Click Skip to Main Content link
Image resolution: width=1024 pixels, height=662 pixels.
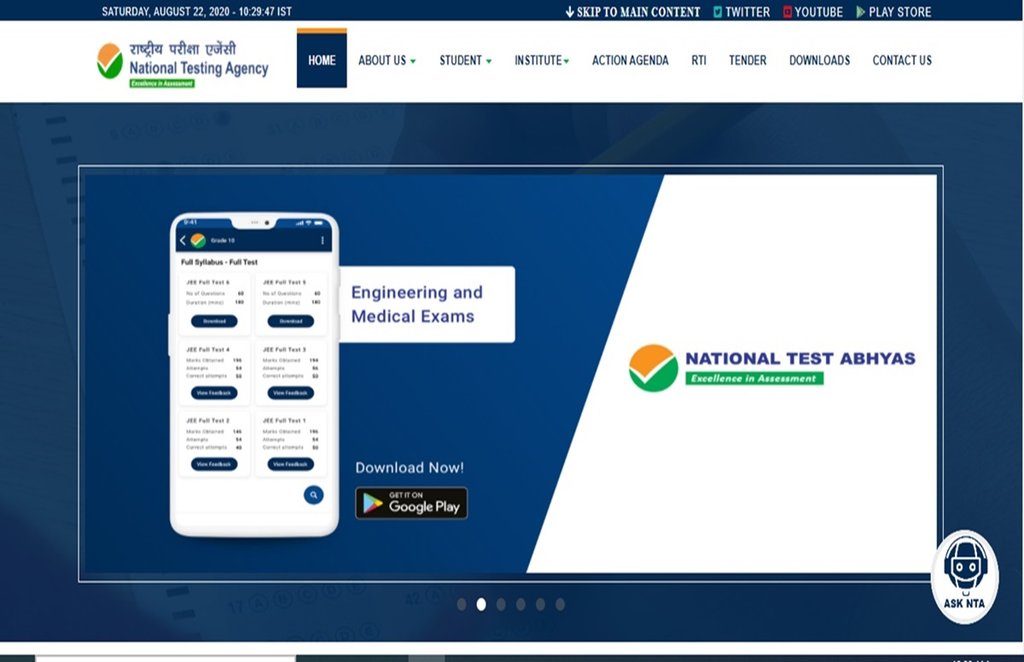(632, 12)
